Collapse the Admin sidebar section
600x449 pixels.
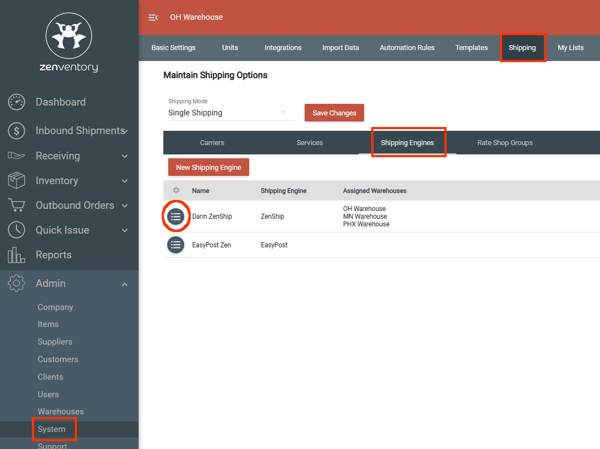(124, 284)
